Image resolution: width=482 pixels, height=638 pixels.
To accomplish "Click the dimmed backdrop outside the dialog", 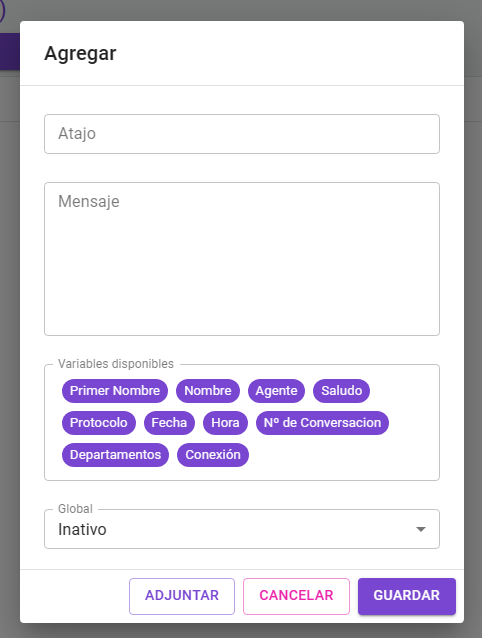I will [473, 326].
